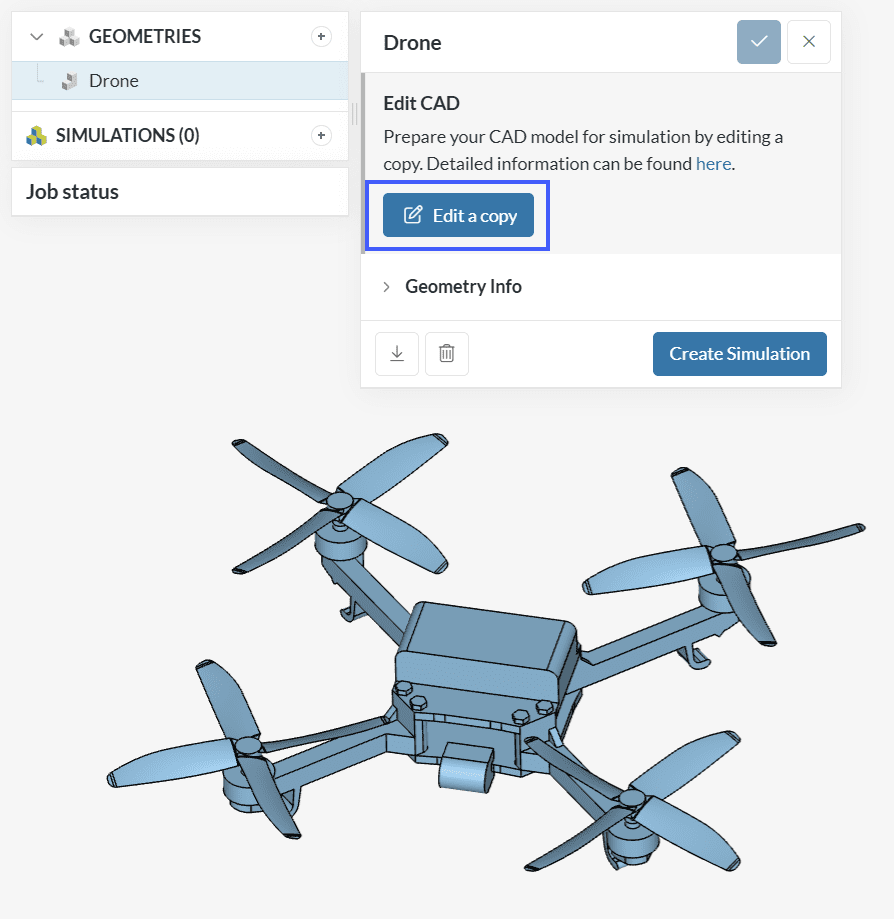Expand the Geometry Info section
894x919 pixels.
[387, 287]
